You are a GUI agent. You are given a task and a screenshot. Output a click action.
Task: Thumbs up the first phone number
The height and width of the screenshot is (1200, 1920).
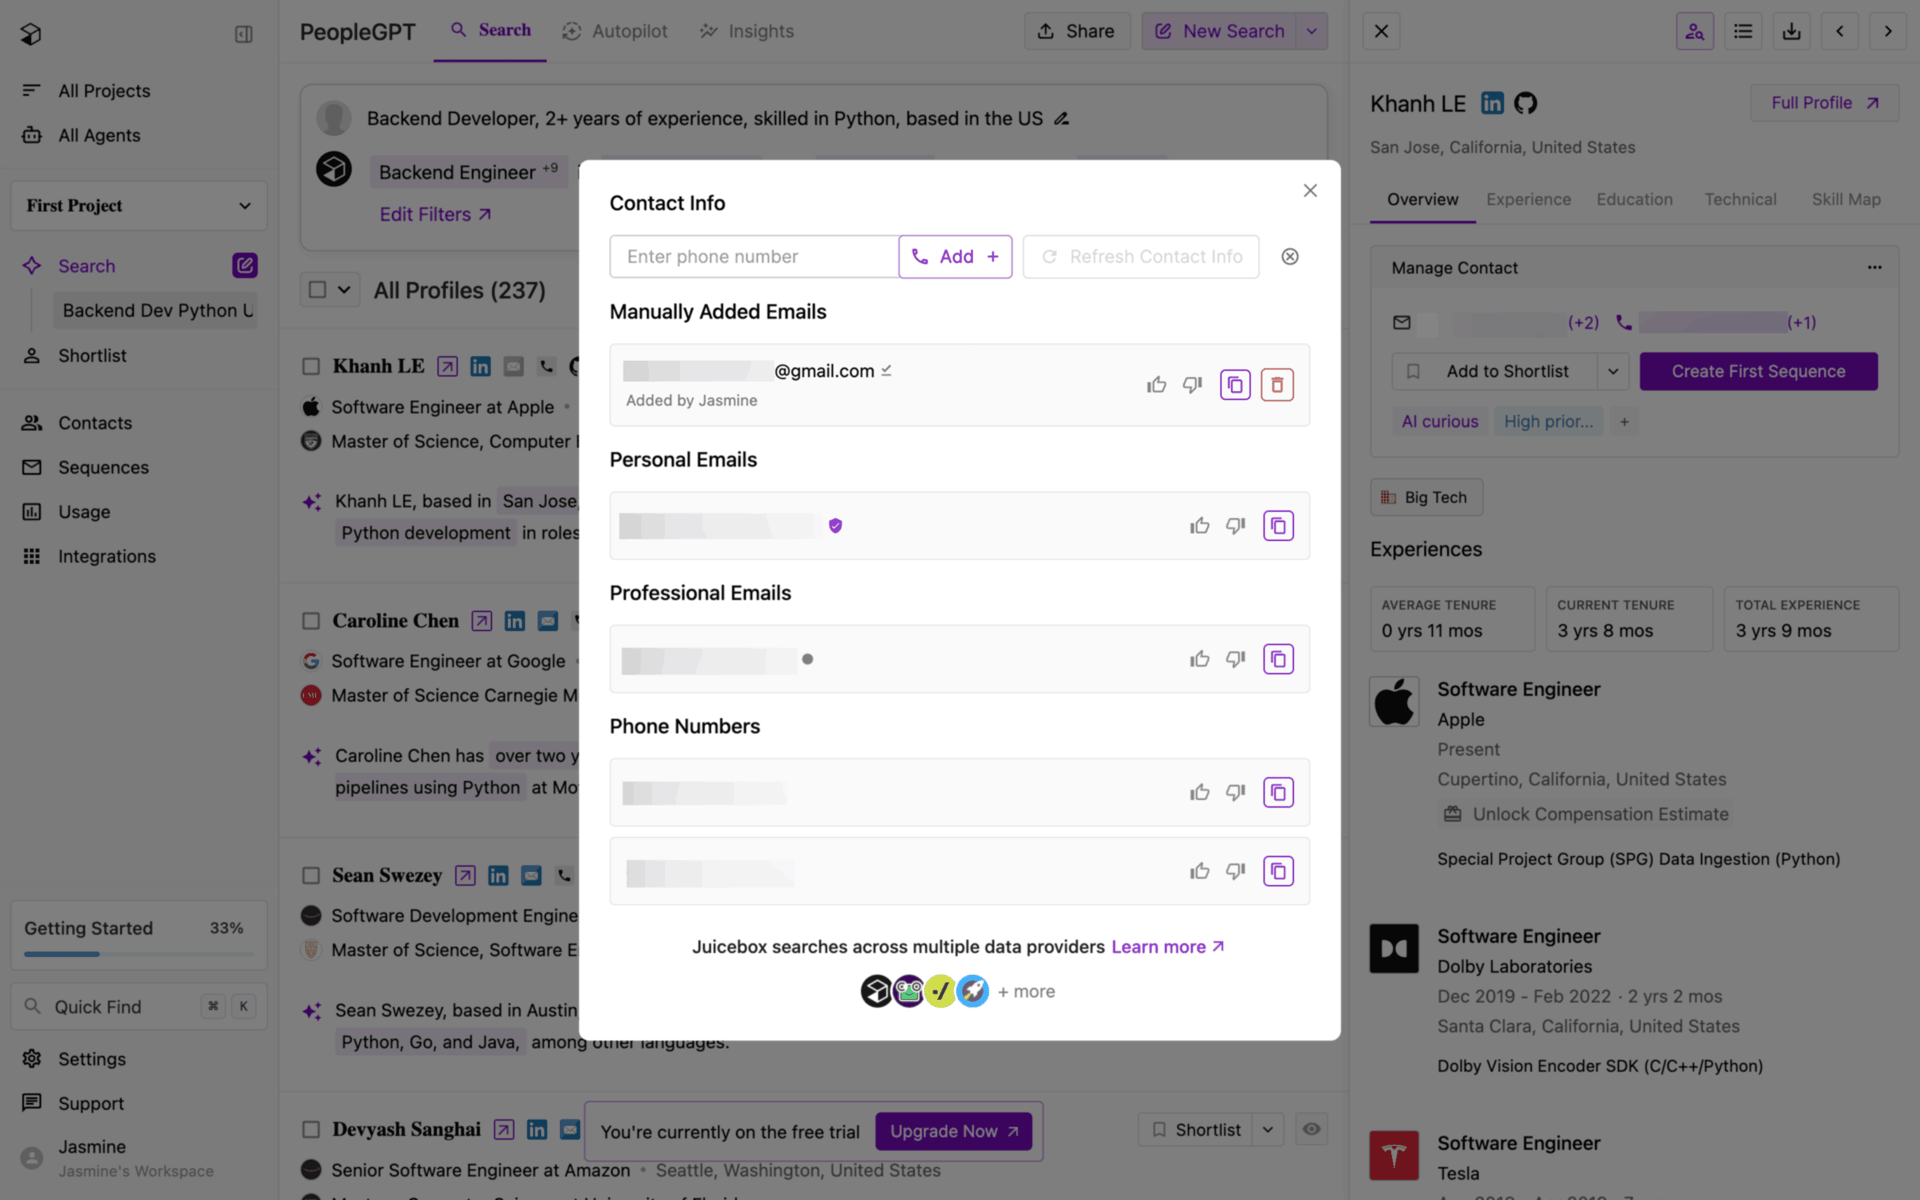[1200, 792]
